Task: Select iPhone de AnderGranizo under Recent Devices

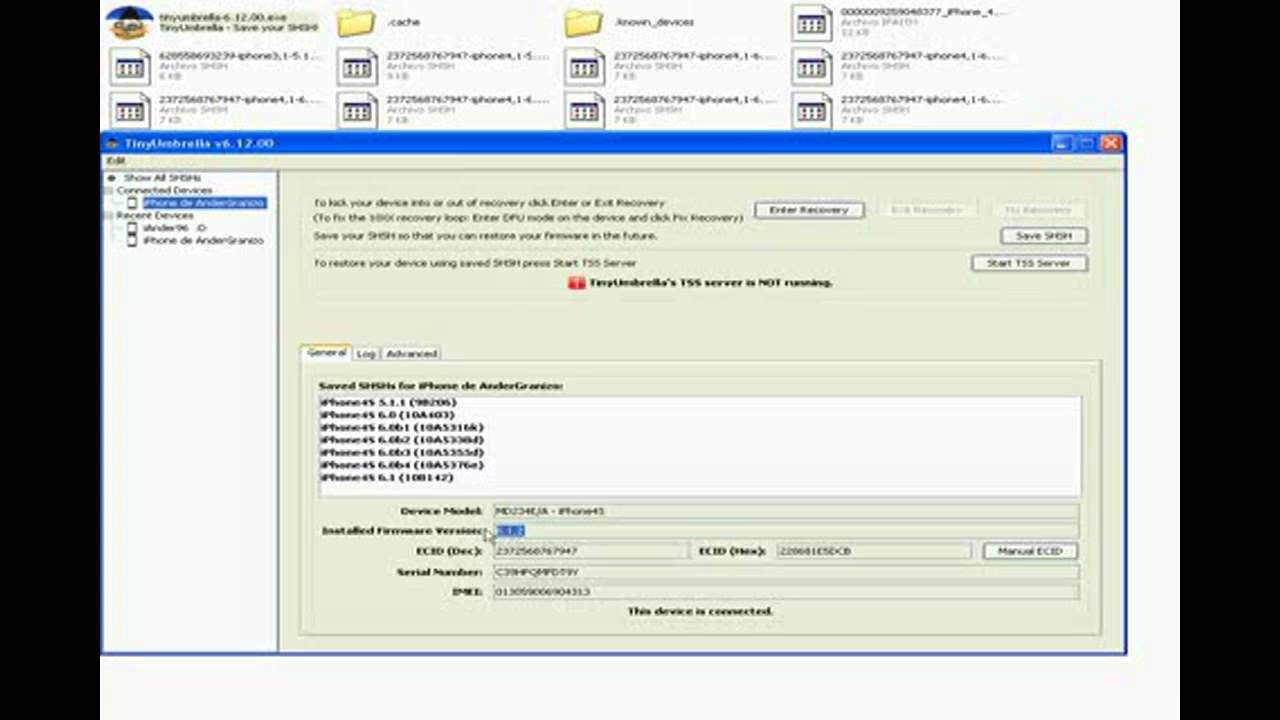Action: [203, 240]
